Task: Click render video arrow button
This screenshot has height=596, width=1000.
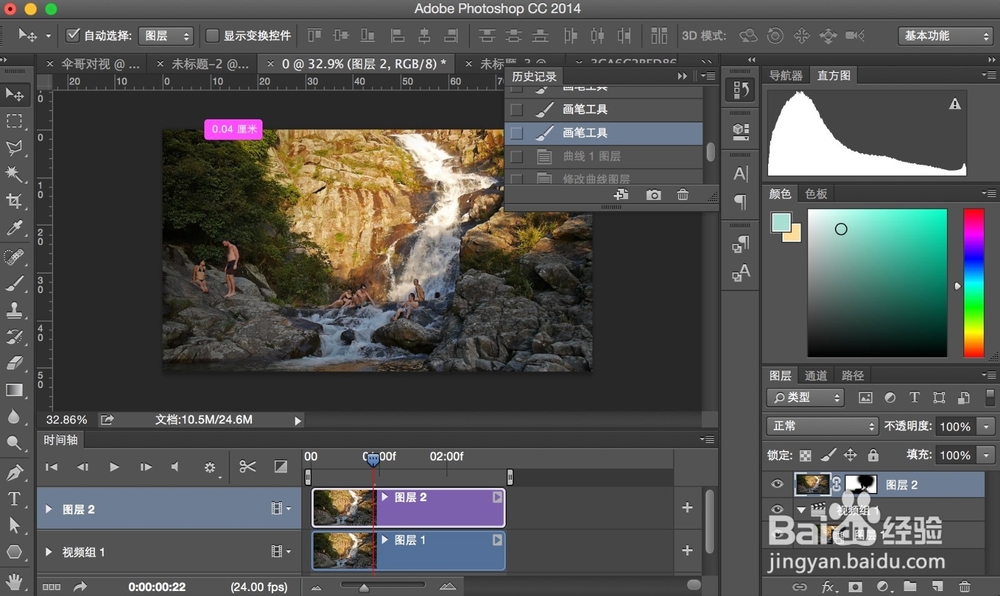Action: [80, 586]
